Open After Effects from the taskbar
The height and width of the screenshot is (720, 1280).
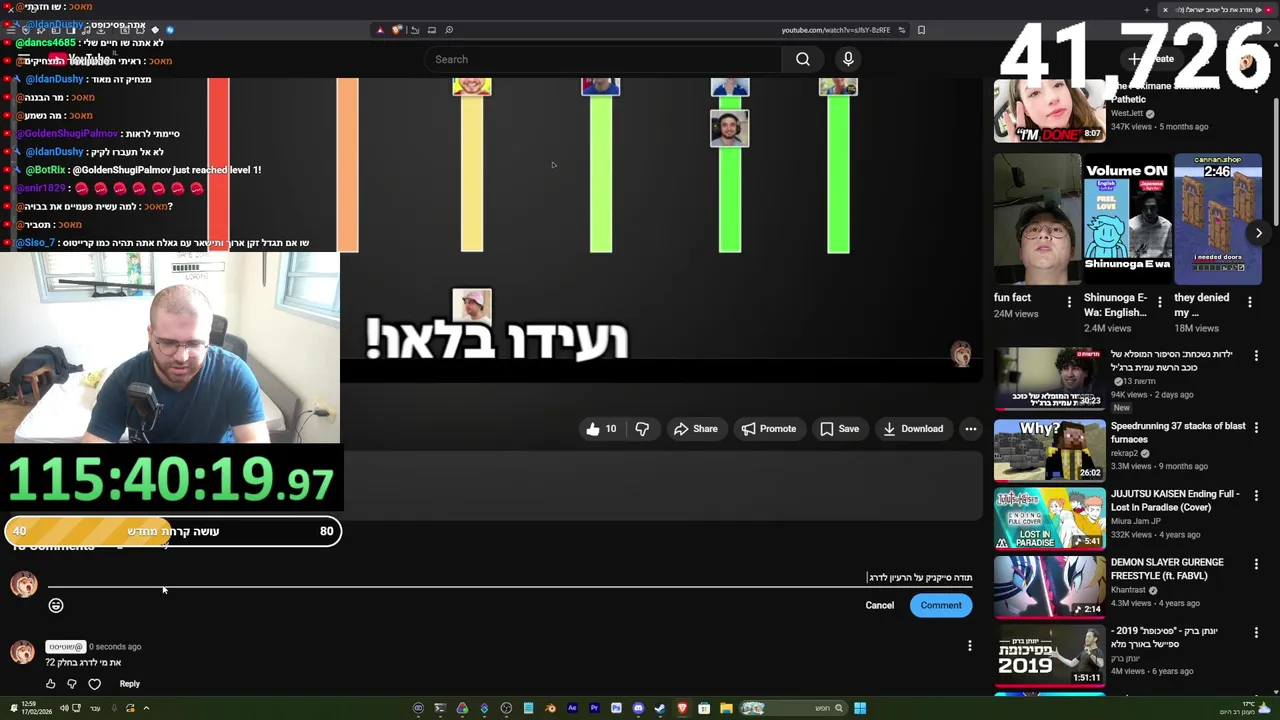pyautogui.click(x=572, y=708)
